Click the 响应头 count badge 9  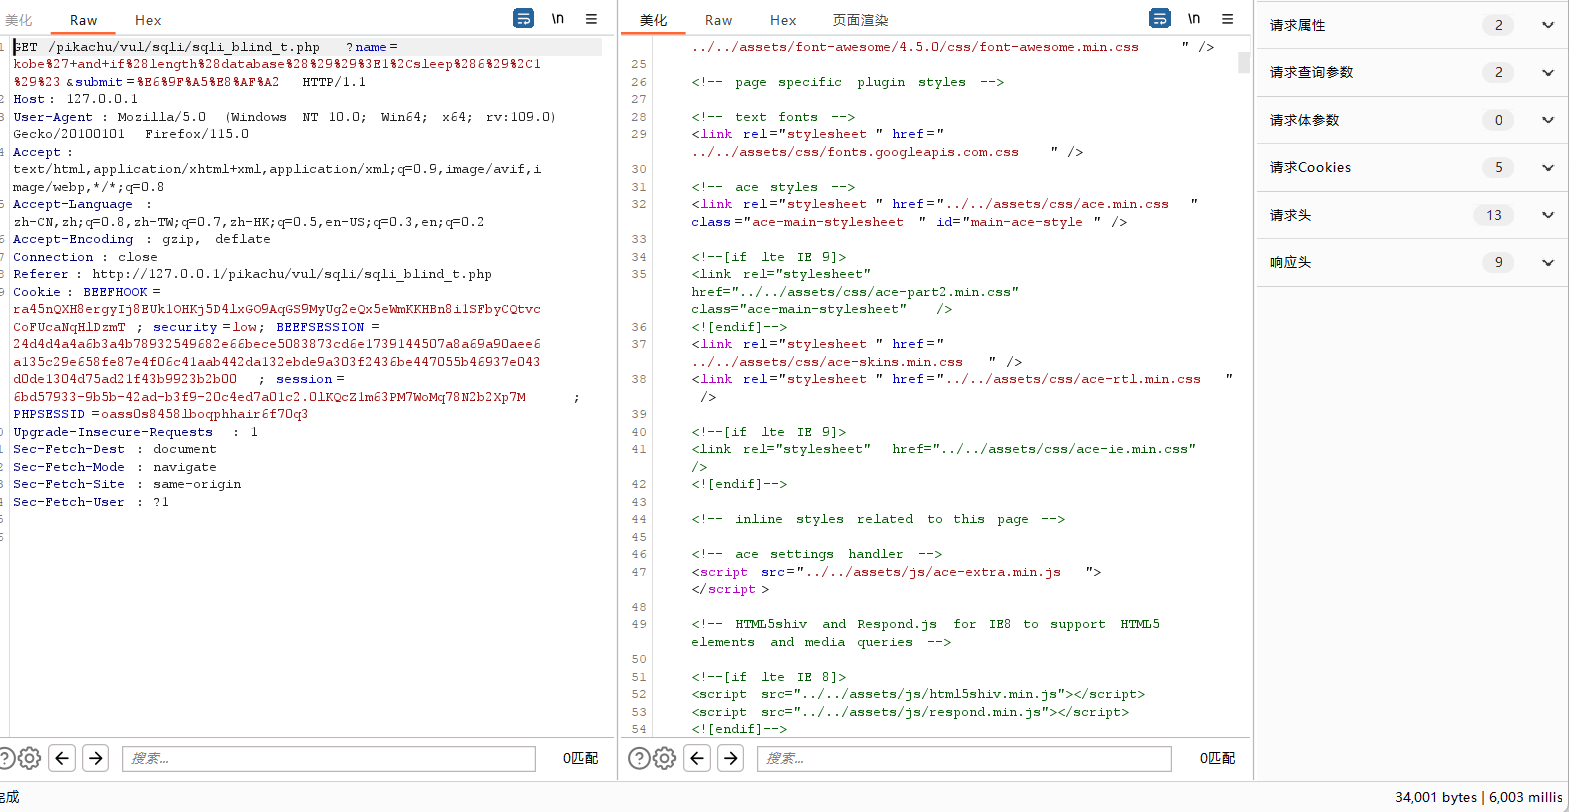(x=1498, y=262)
